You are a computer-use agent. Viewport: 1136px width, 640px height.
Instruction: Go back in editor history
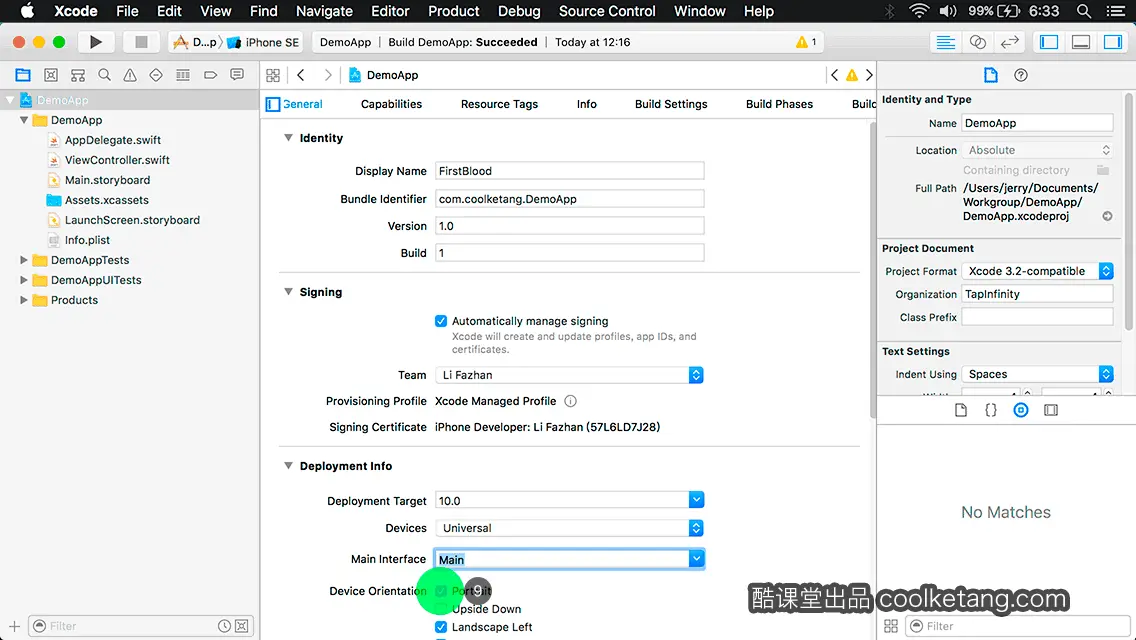[301, 75]
